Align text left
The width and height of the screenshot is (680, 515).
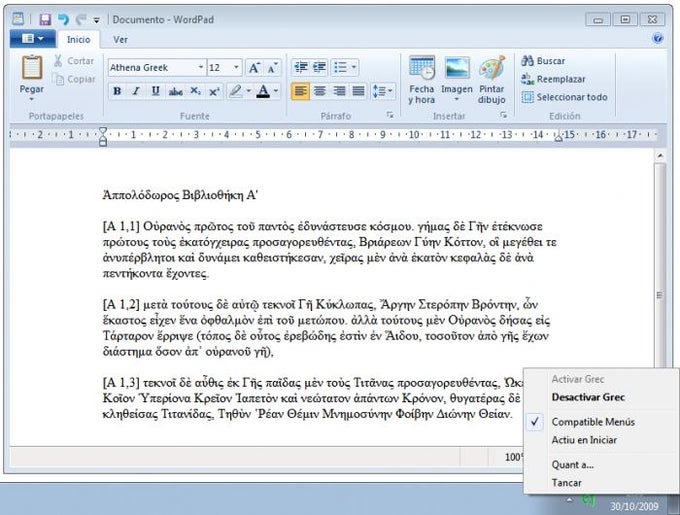301,91
